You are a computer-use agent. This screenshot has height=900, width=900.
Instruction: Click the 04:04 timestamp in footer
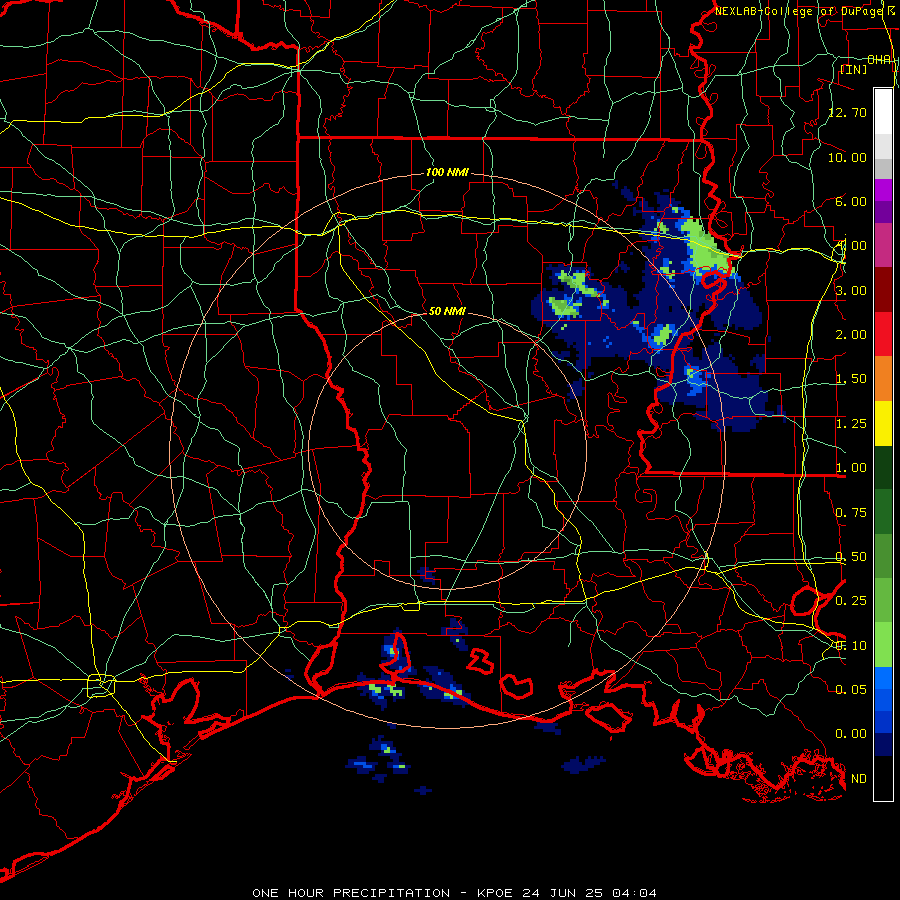click(634, 893)
